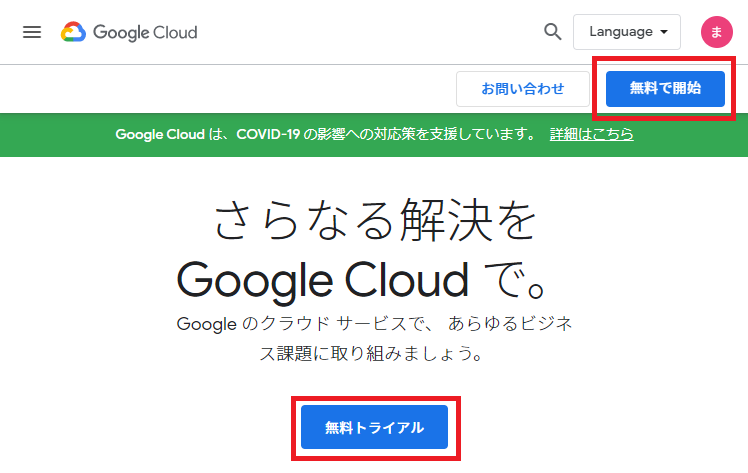Click the Language dropdown caret arrow

(664, 32)
